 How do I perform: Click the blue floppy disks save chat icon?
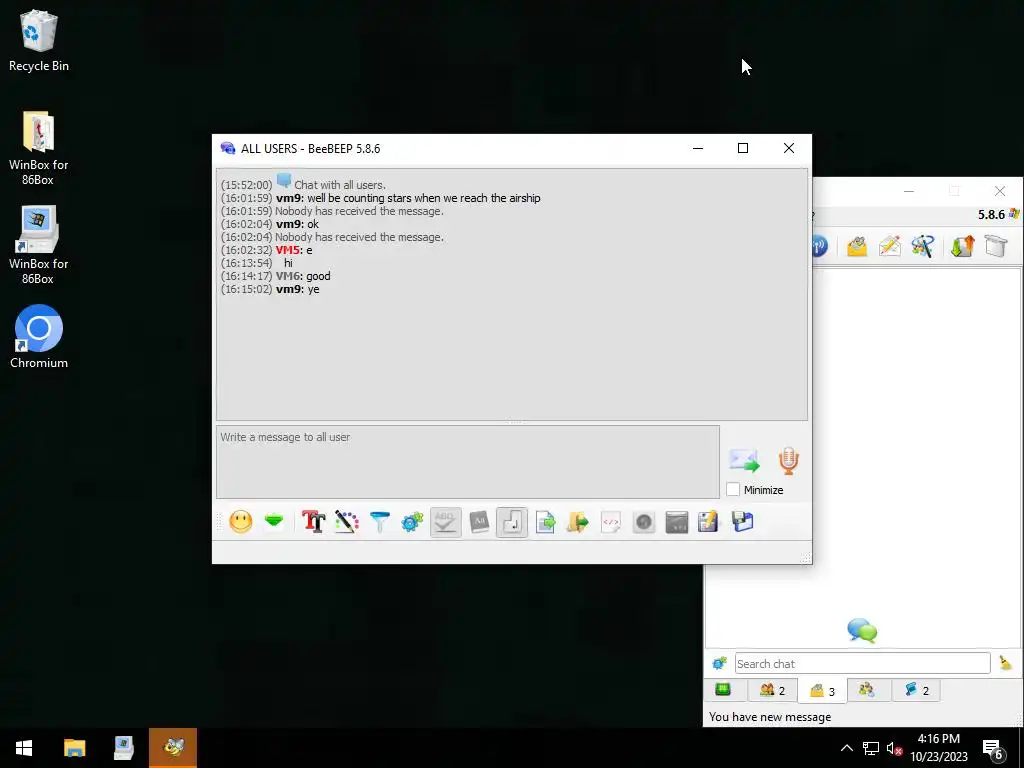pyautogui.click(x=743, y=522)
